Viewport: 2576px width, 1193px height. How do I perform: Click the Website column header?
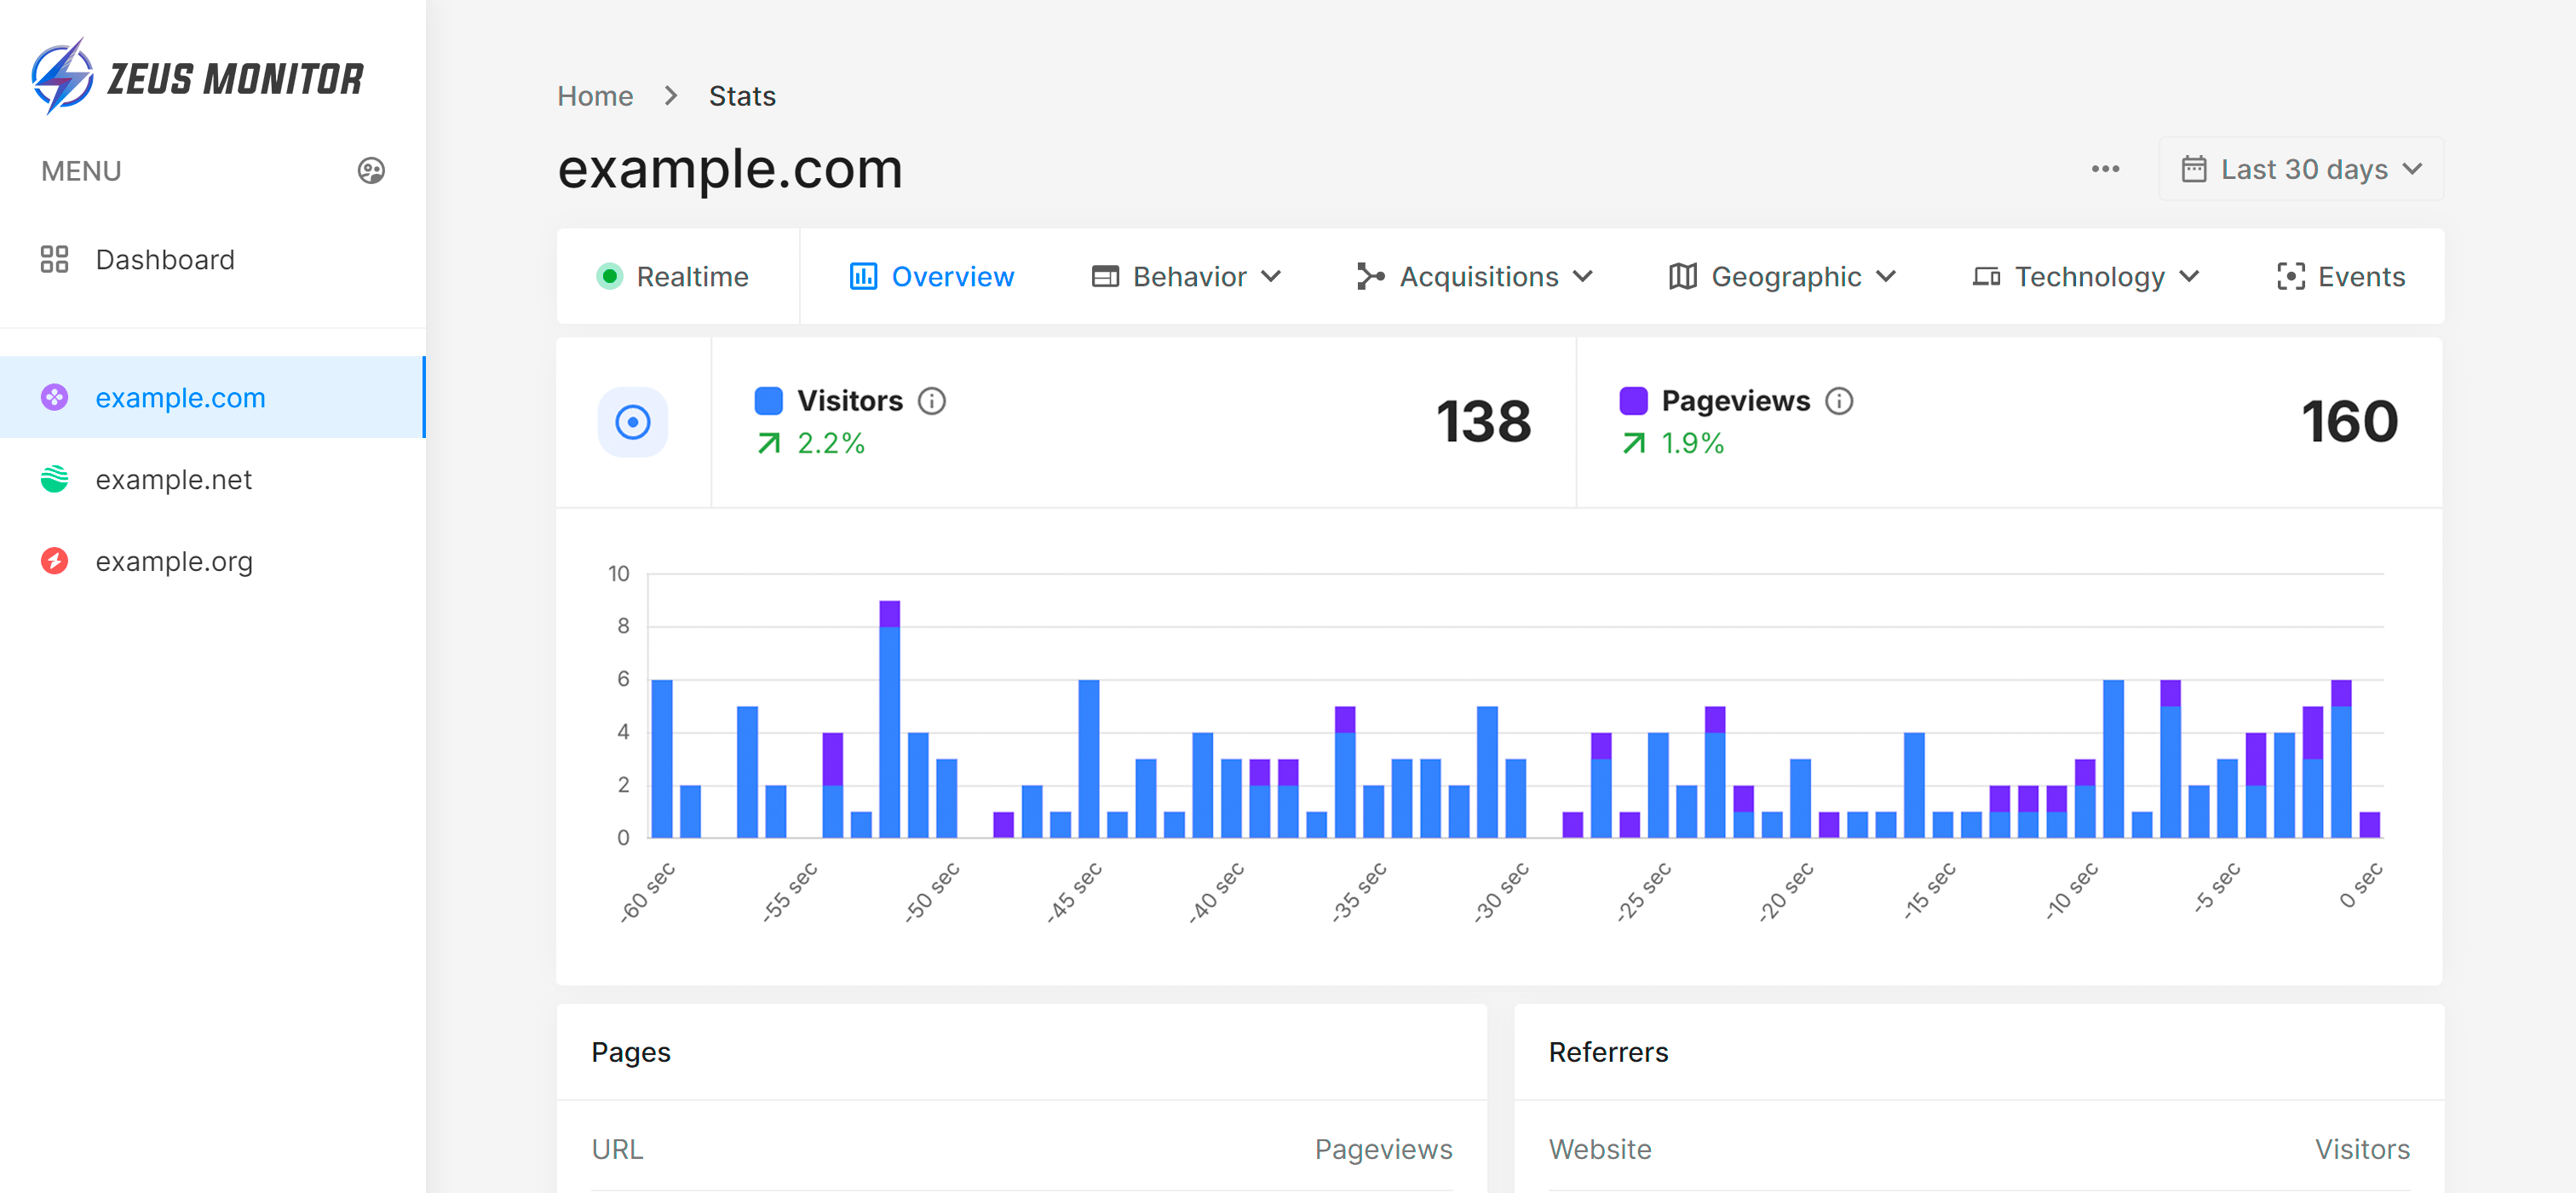(1600, 1149)
